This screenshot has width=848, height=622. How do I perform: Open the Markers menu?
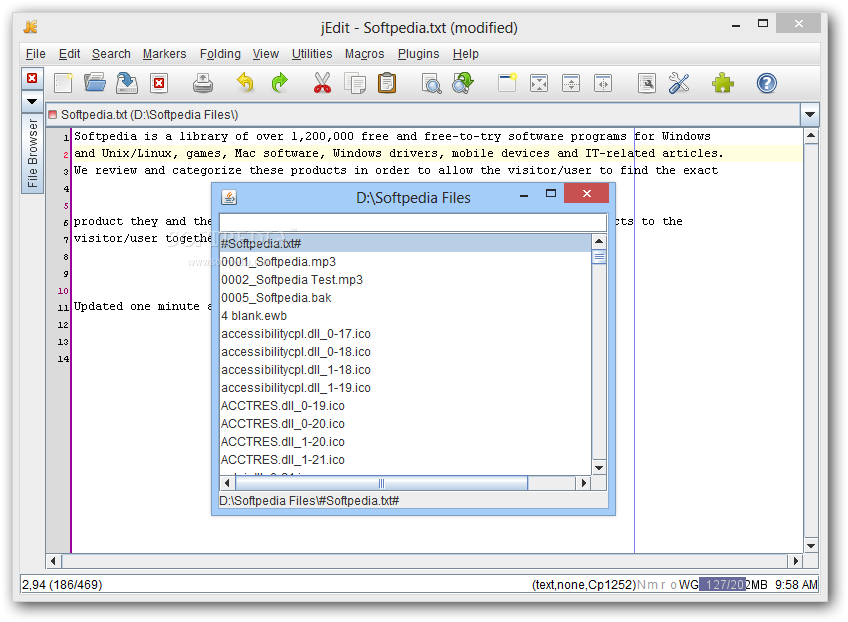164,54
